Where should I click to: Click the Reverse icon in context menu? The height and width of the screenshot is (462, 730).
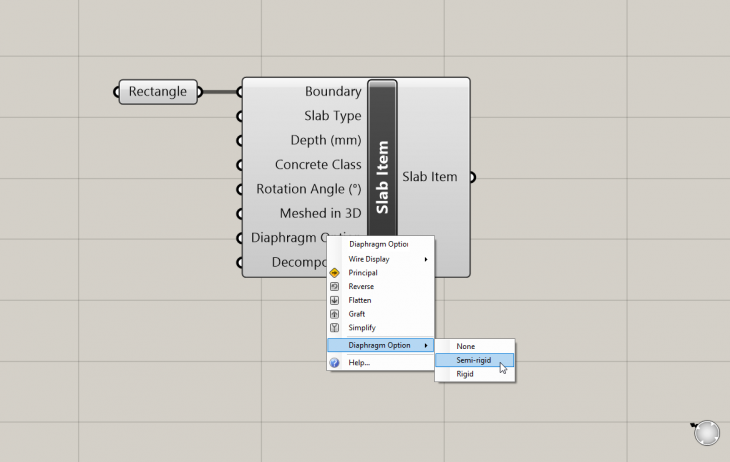click(x=334, y=286)
